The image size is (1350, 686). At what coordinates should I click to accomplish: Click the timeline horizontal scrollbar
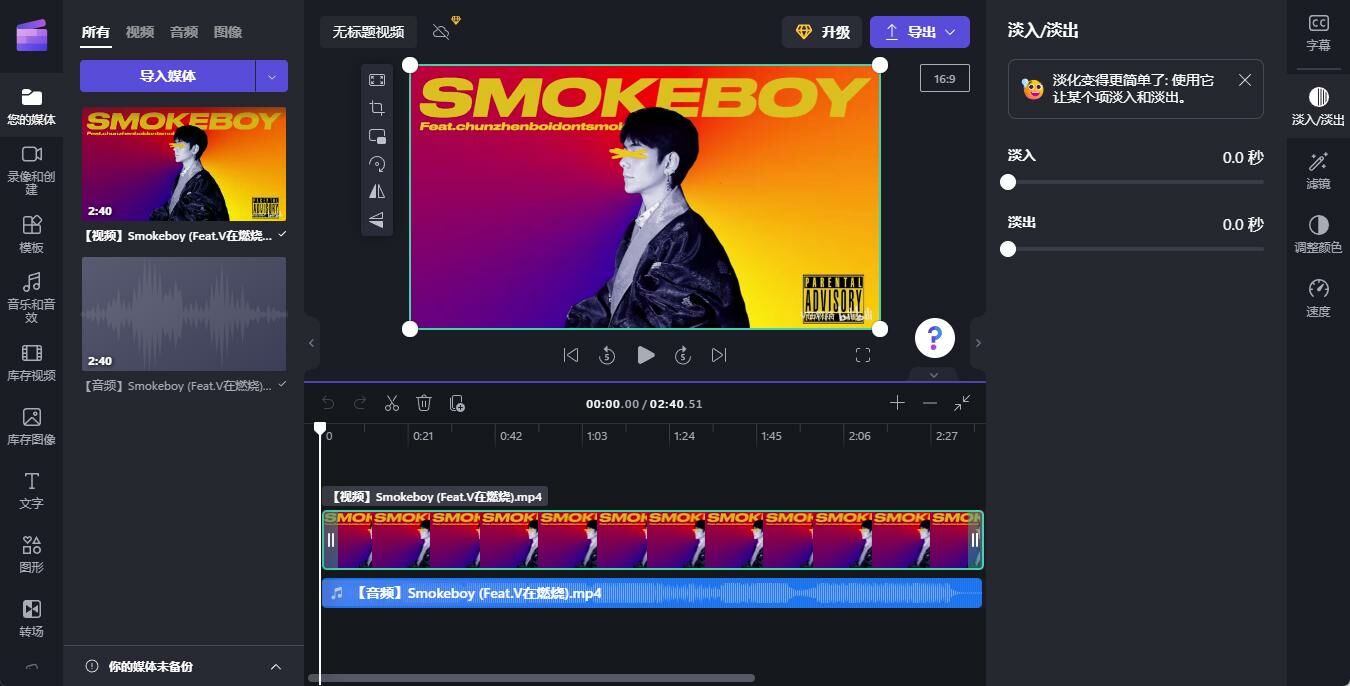tap(531, 678)
